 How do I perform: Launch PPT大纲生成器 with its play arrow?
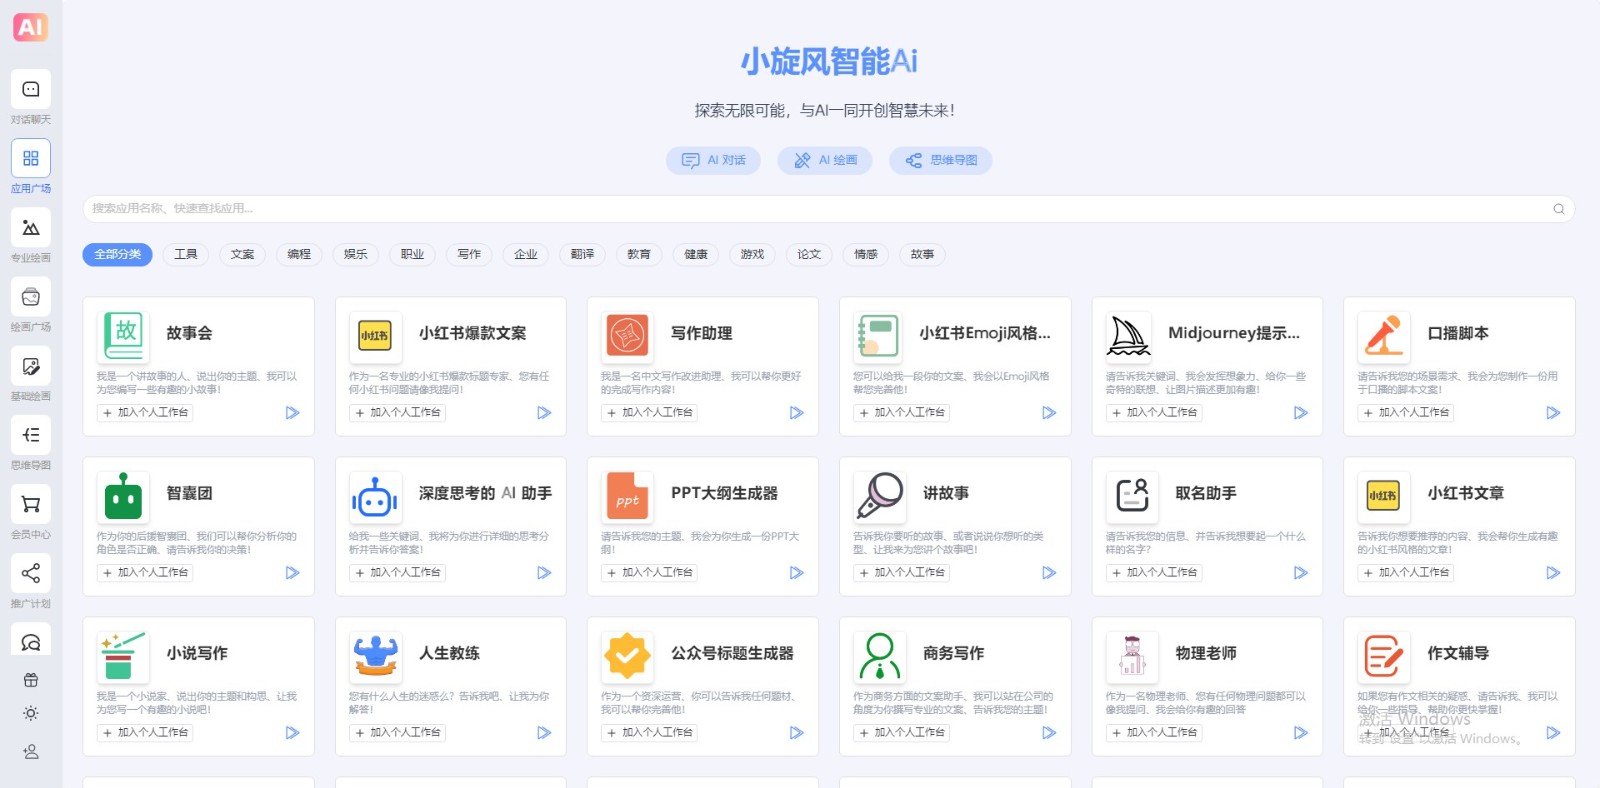pyautogui.click(x=796, y=573)
